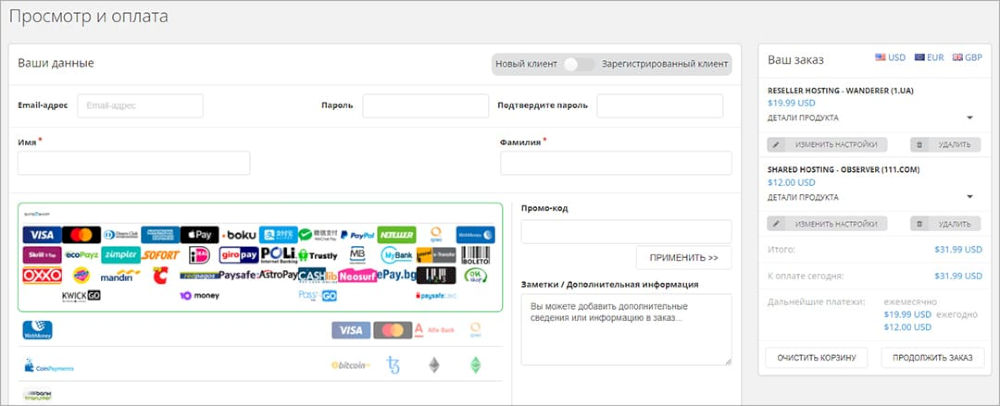
Task: Click the YooMoney logo
Action: click(200, 296)
